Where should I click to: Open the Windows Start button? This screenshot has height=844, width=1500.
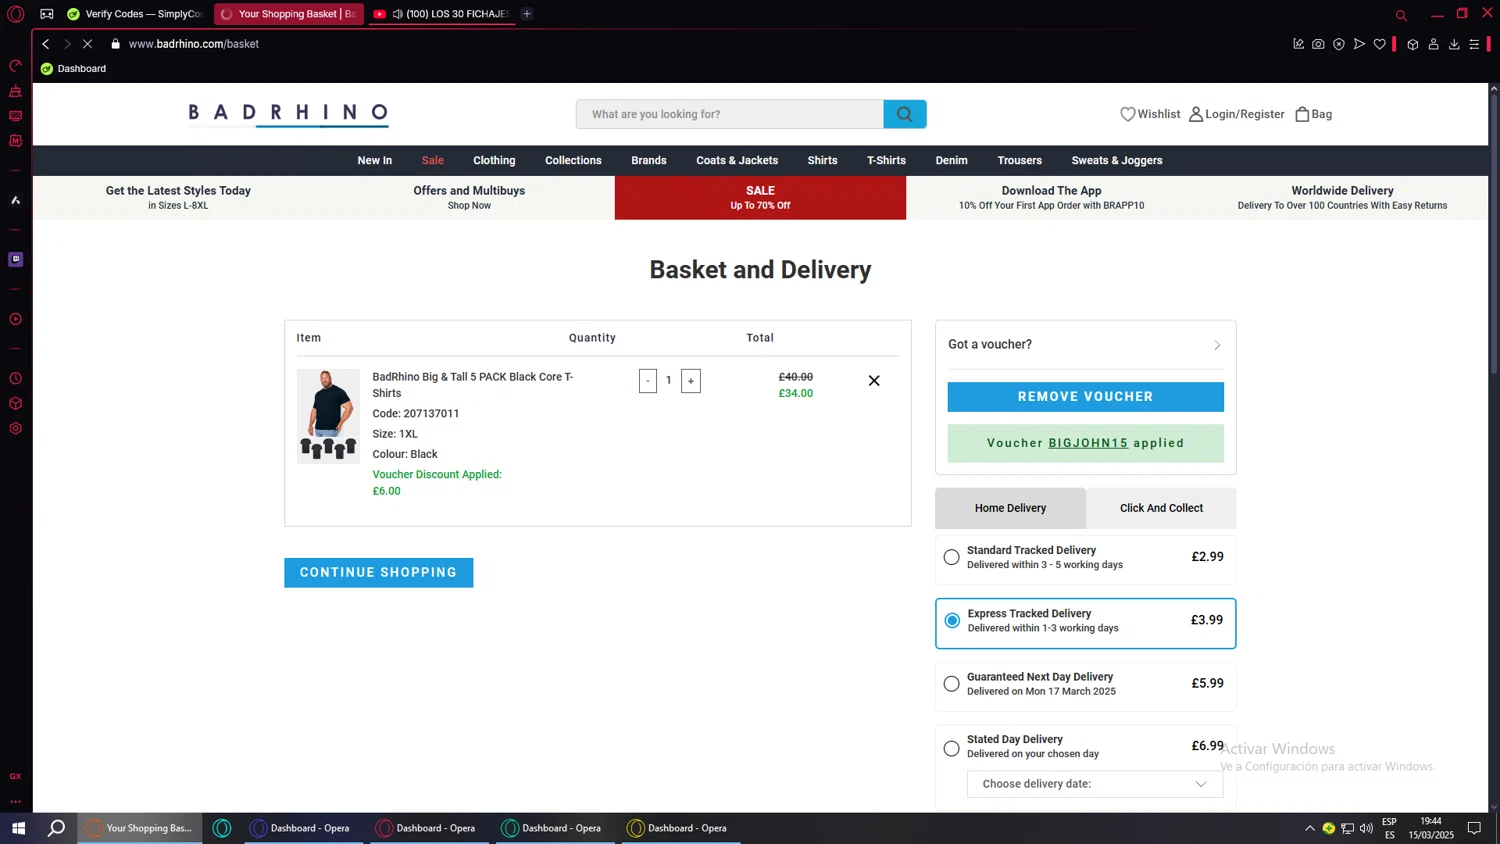pos(18,828)
